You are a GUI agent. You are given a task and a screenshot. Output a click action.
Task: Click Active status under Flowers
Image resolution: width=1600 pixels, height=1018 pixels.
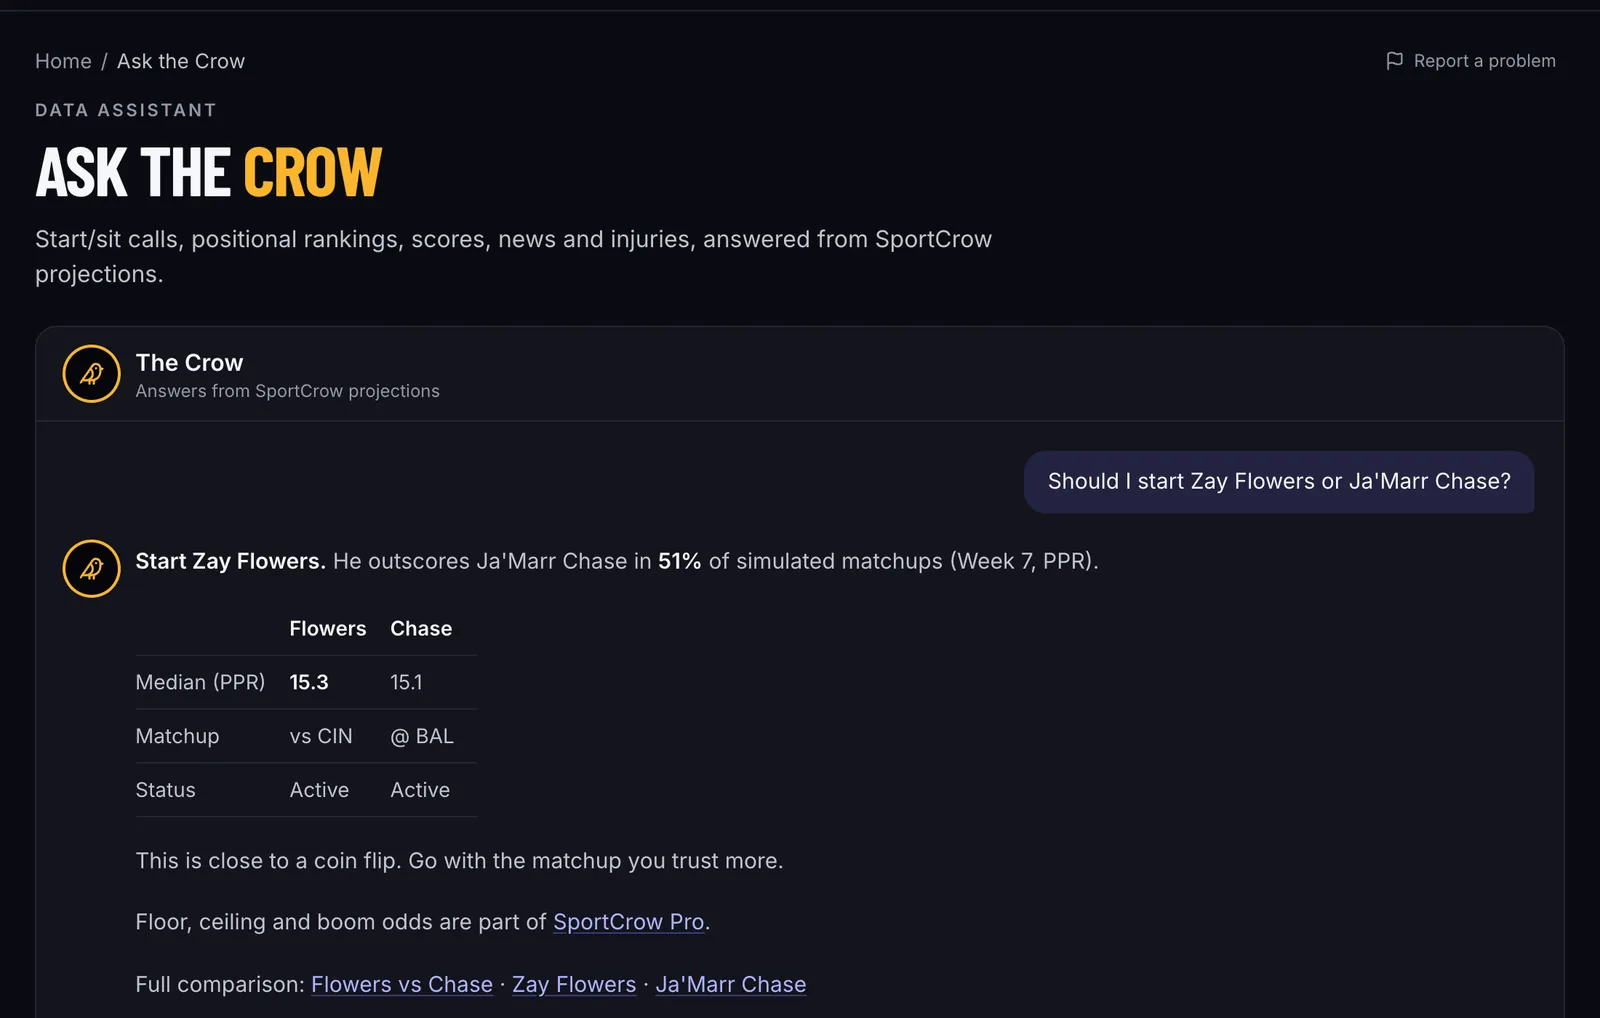[x=319, y=790]
